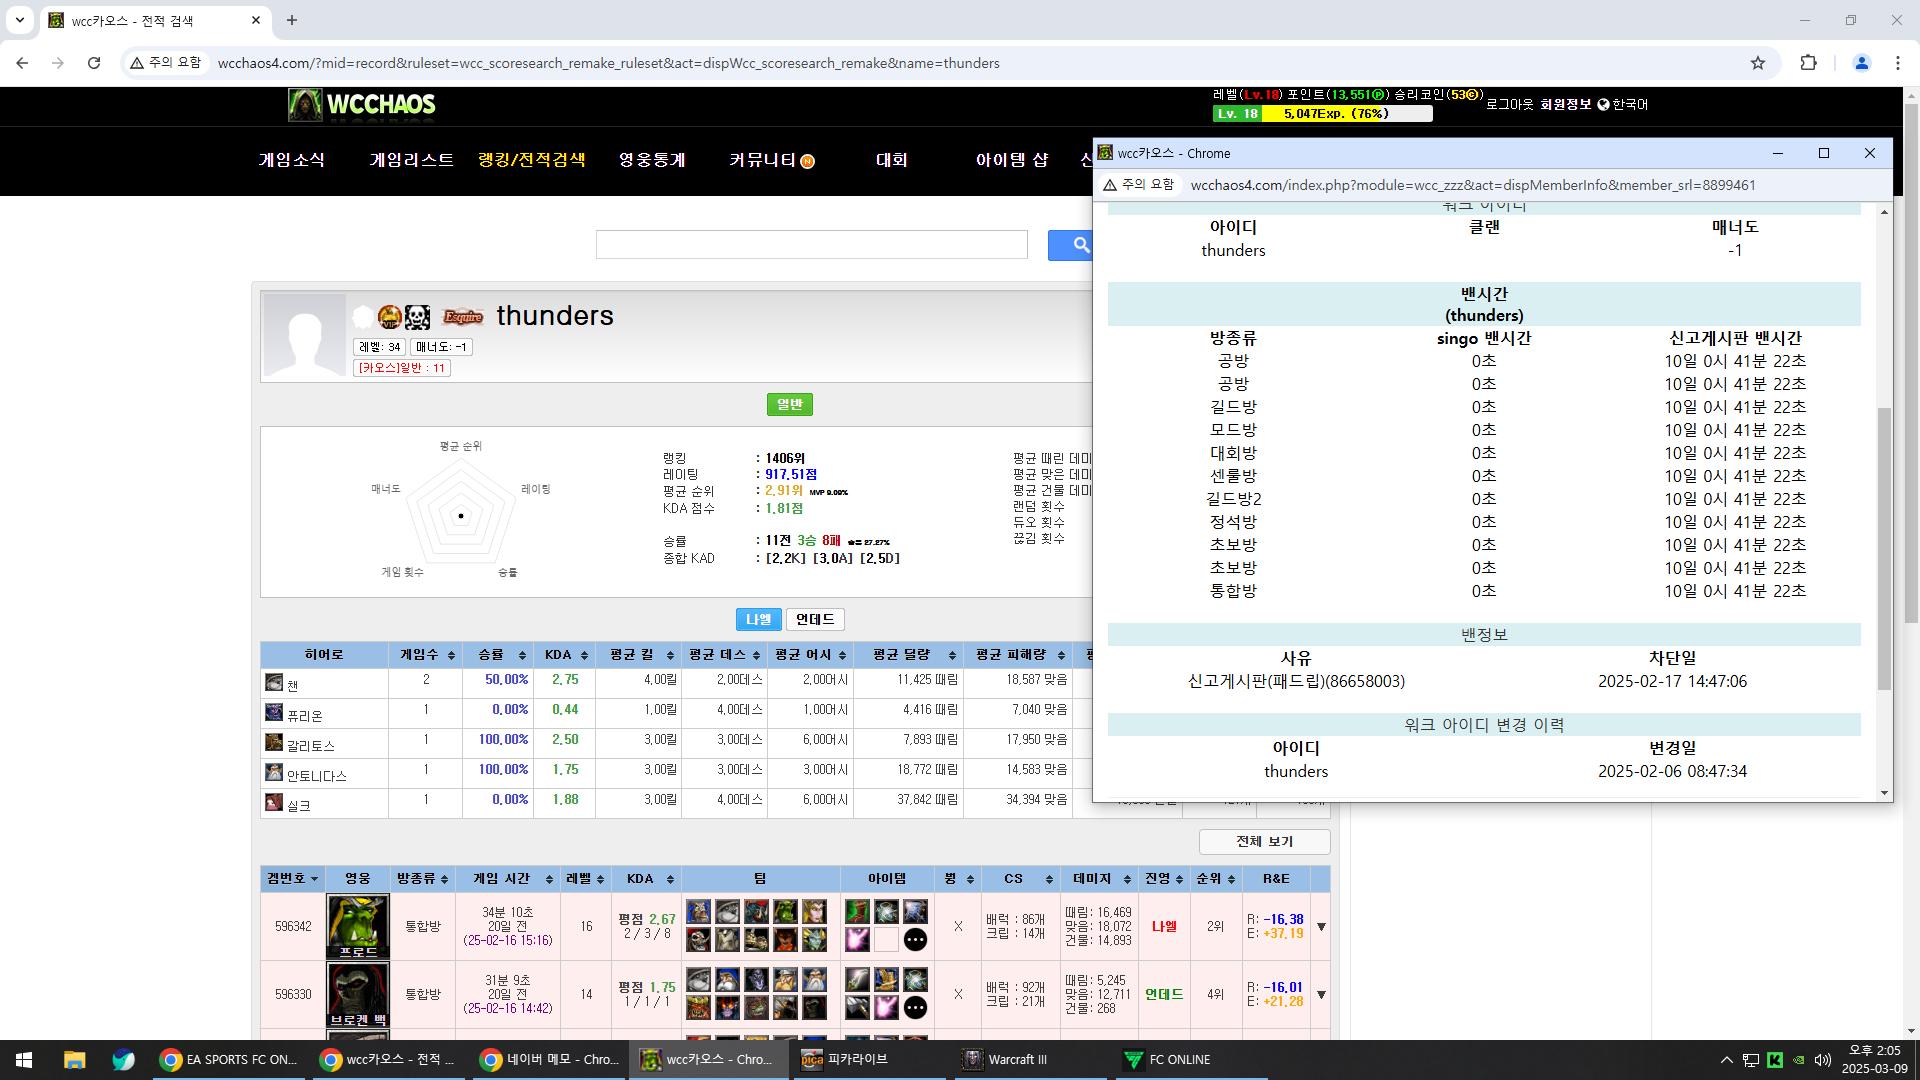
Task: Click the 실크 hero icon in hero stats
Action: tap(274, 802)
